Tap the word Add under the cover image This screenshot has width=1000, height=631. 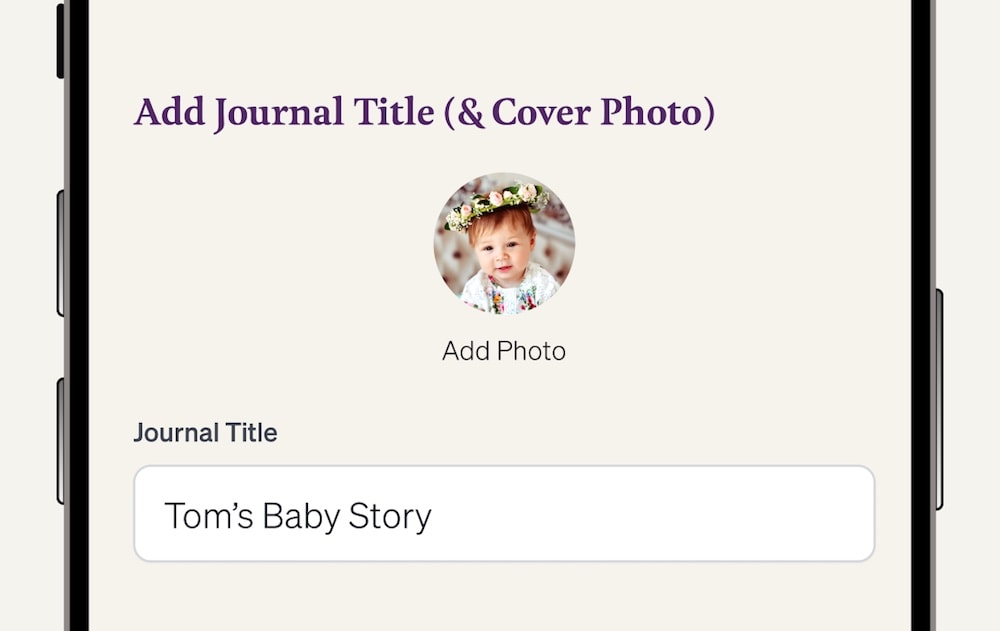click(468, 351)
